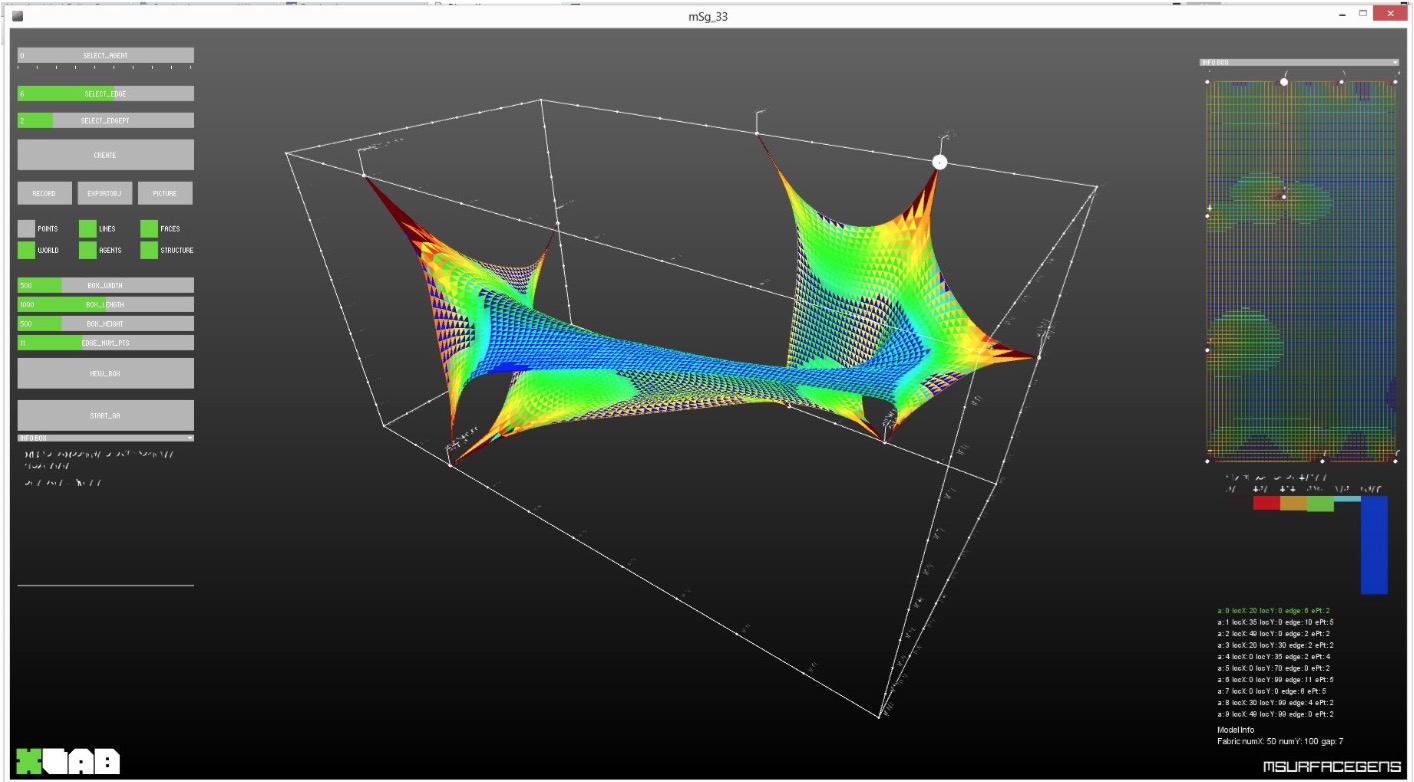The height and width of the screenshot is (782, 1414).
Task: Click the CREATE button
Action: (105, 155)
